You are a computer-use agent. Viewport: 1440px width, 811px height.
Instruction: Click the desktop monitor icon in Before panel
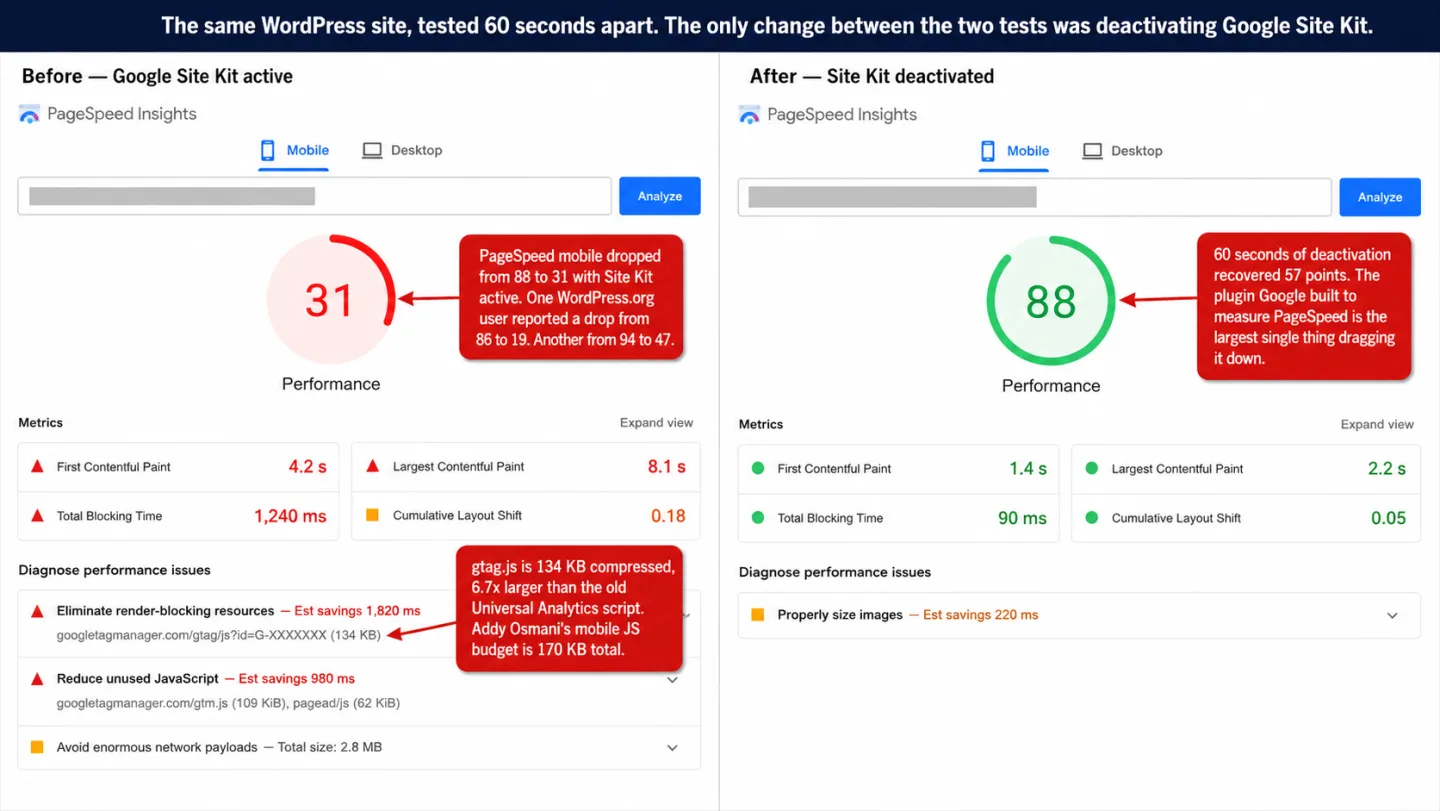click(x=372, y=150)
